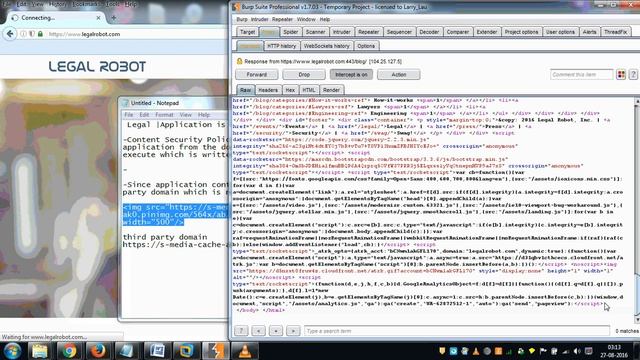Open the Notepad Help menu

[204, 115]
